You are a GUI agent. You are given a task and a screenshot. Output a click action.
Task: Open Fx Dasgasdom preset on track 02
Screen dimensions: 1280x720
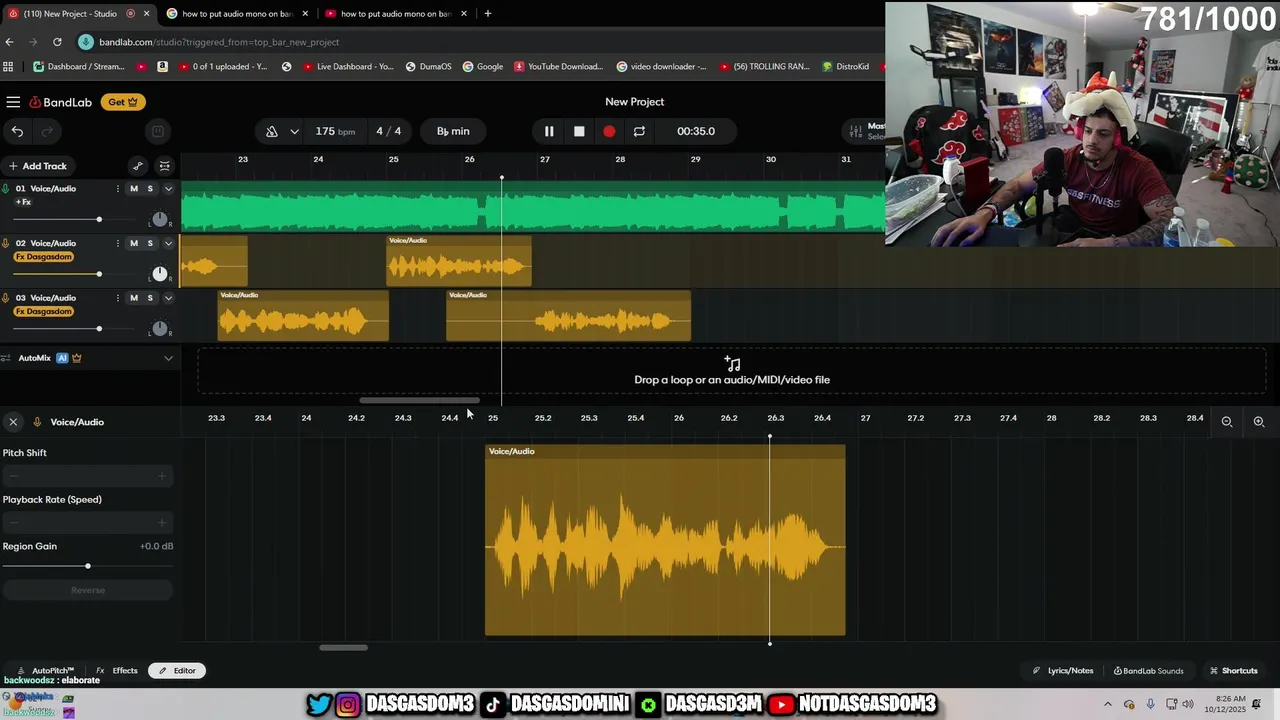44,257
